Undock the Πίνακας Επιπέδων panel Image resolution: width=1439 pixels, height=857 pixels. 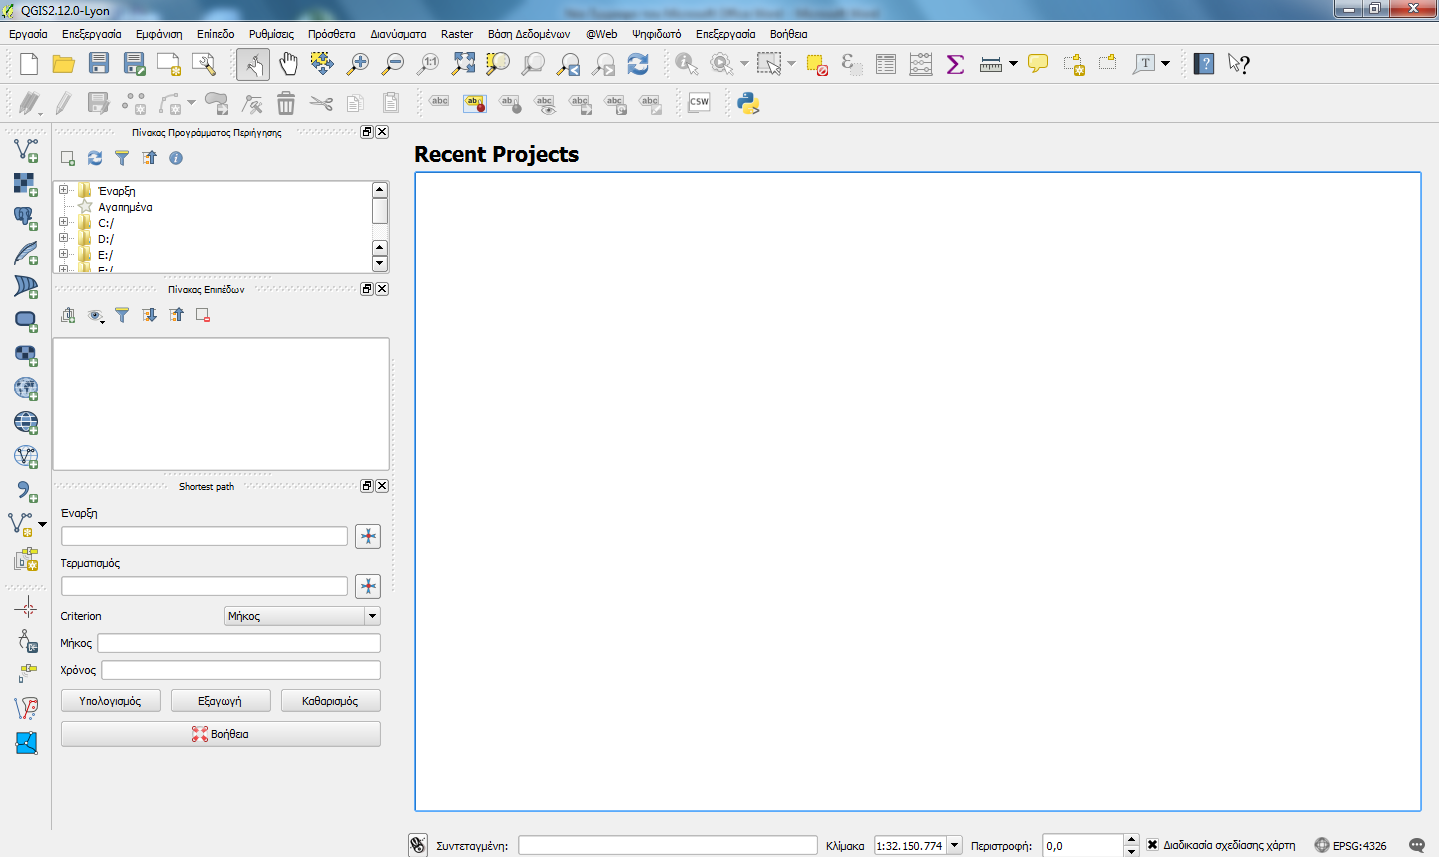tap(367, 289)
